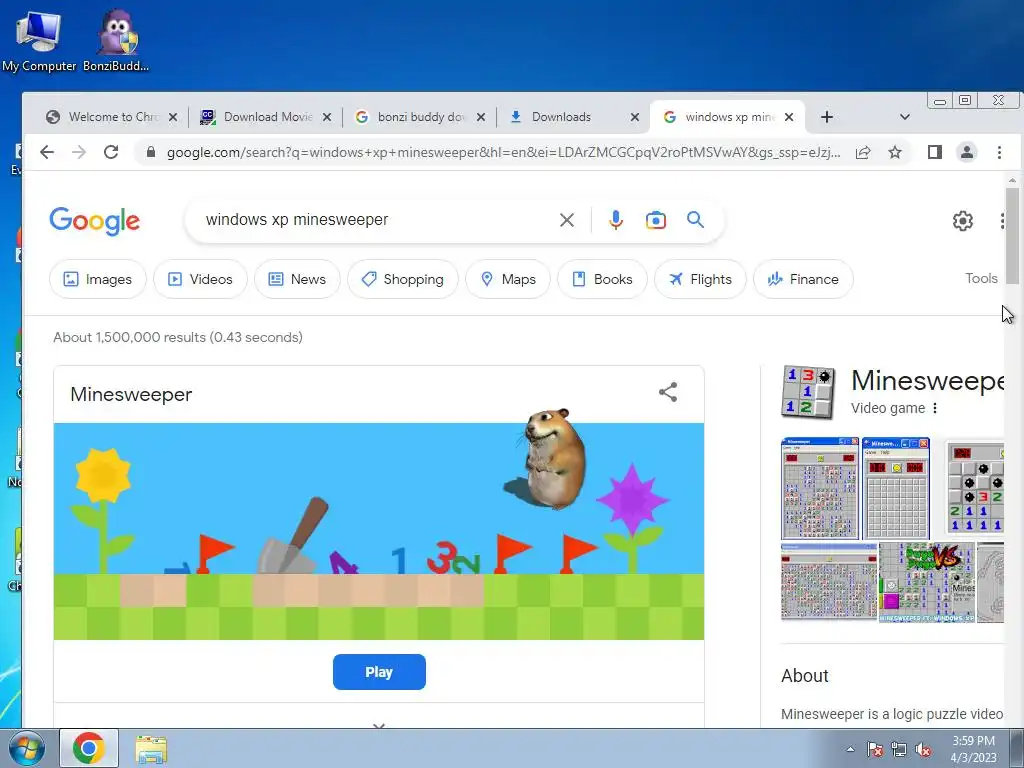Go back to the previous page
The height and width of the screenshot is (768, 1024).
click(x=46, y=152)
